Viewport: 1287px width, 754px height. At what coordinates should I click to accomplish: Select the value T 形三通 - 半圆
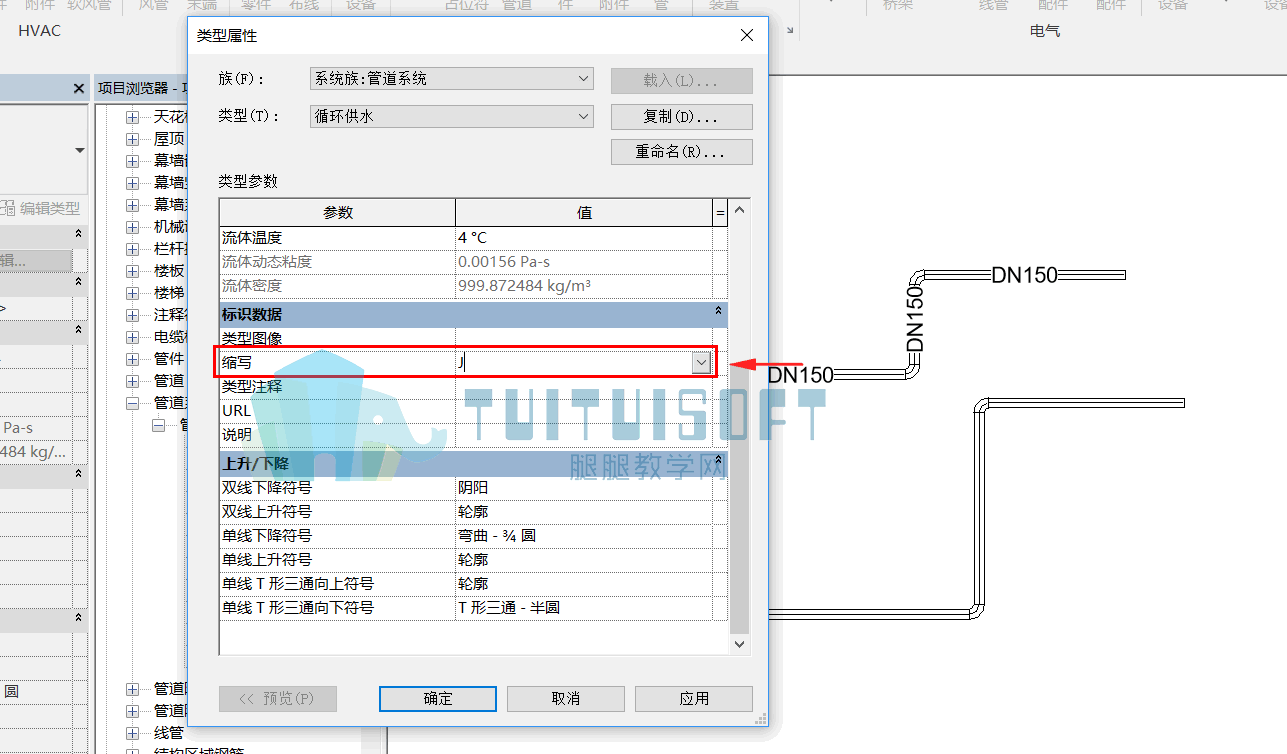pos(584,608)
